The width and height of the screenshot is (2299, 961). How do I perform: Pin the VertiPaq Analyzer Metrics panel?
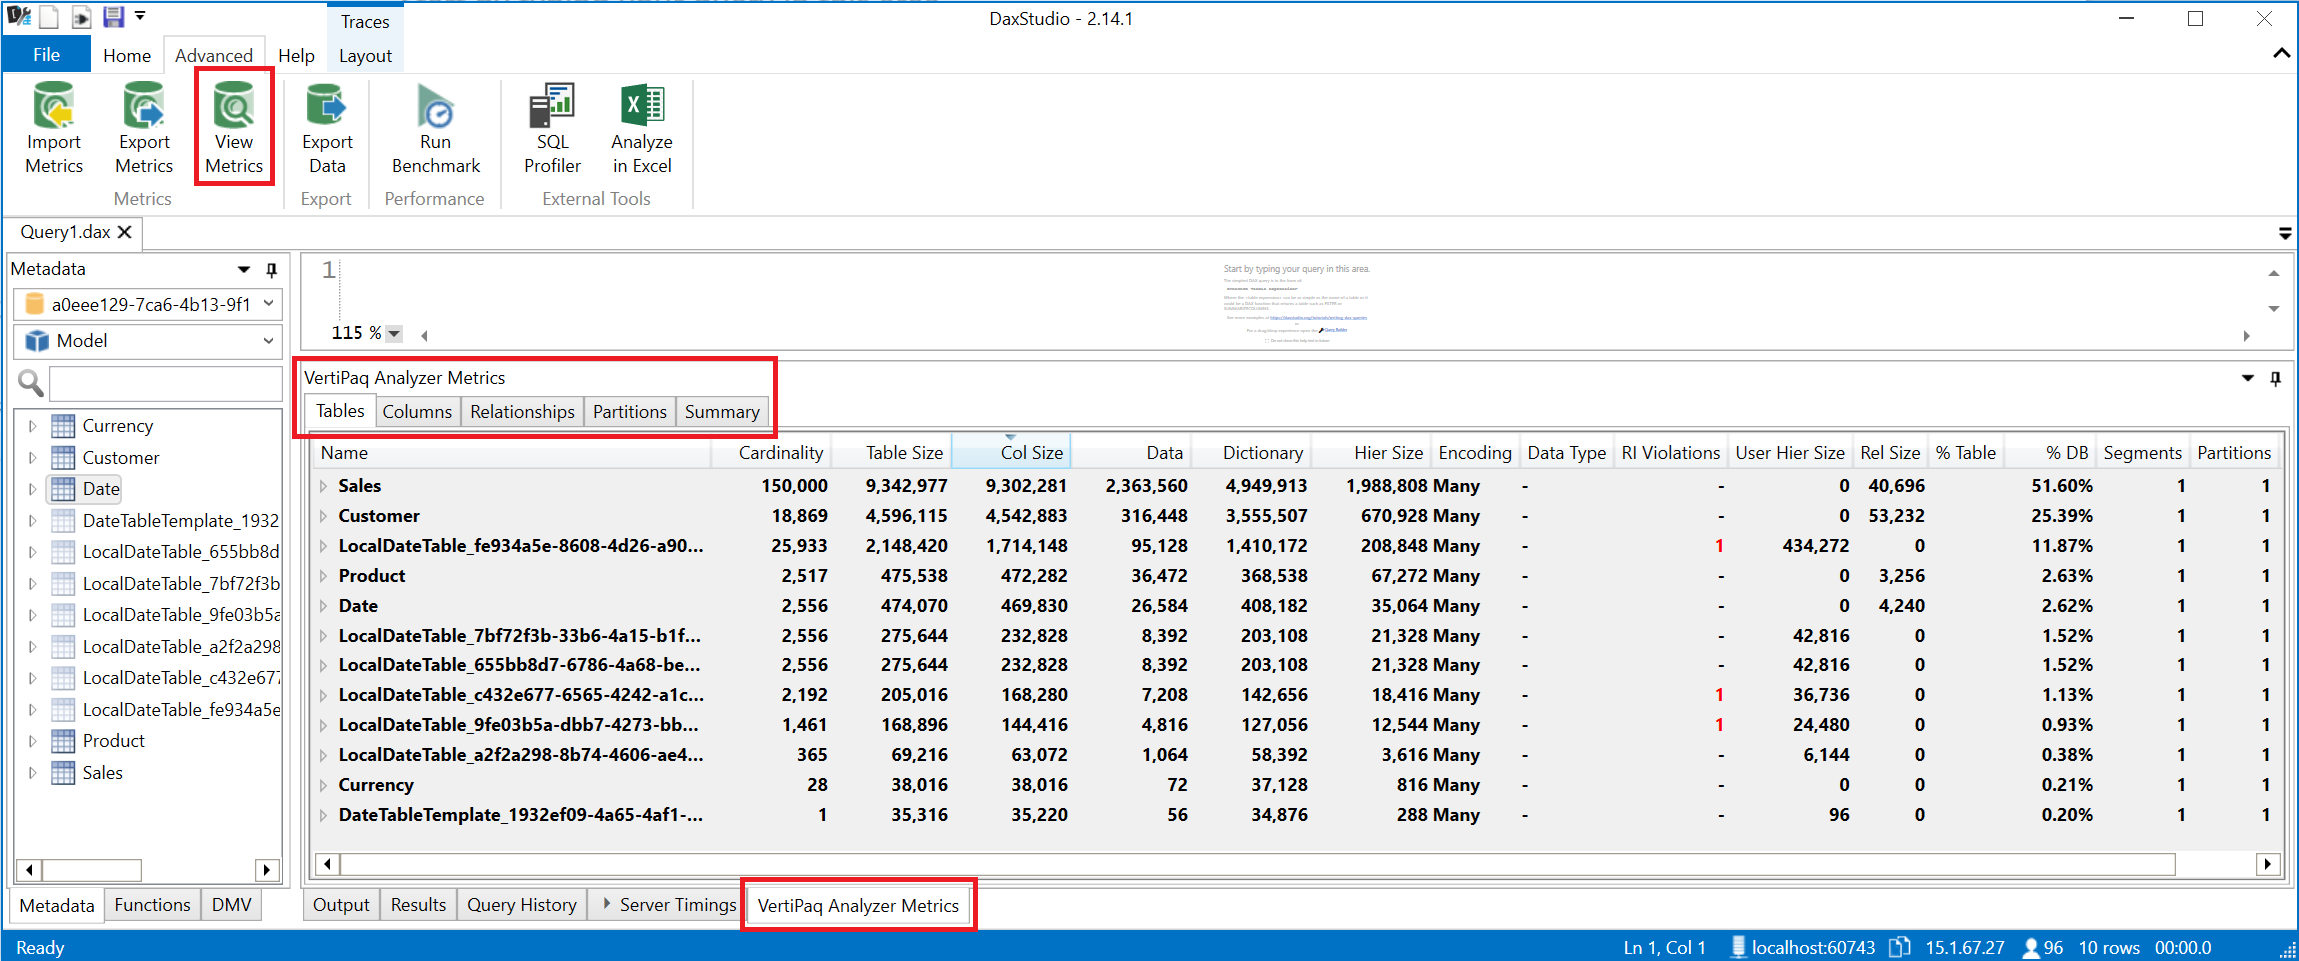click(x=2275, y=379)
